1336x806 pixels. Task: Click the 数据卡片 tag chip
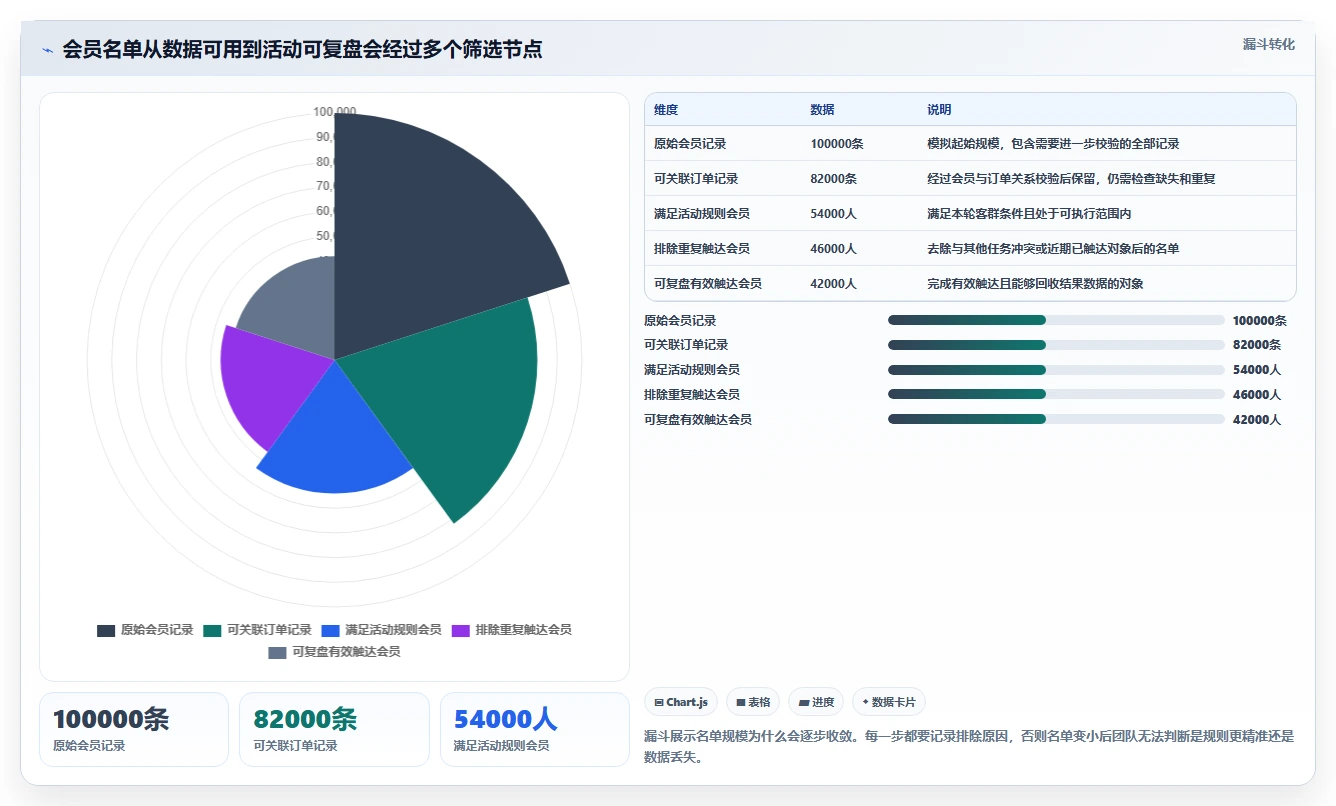(x=889, y=702)
